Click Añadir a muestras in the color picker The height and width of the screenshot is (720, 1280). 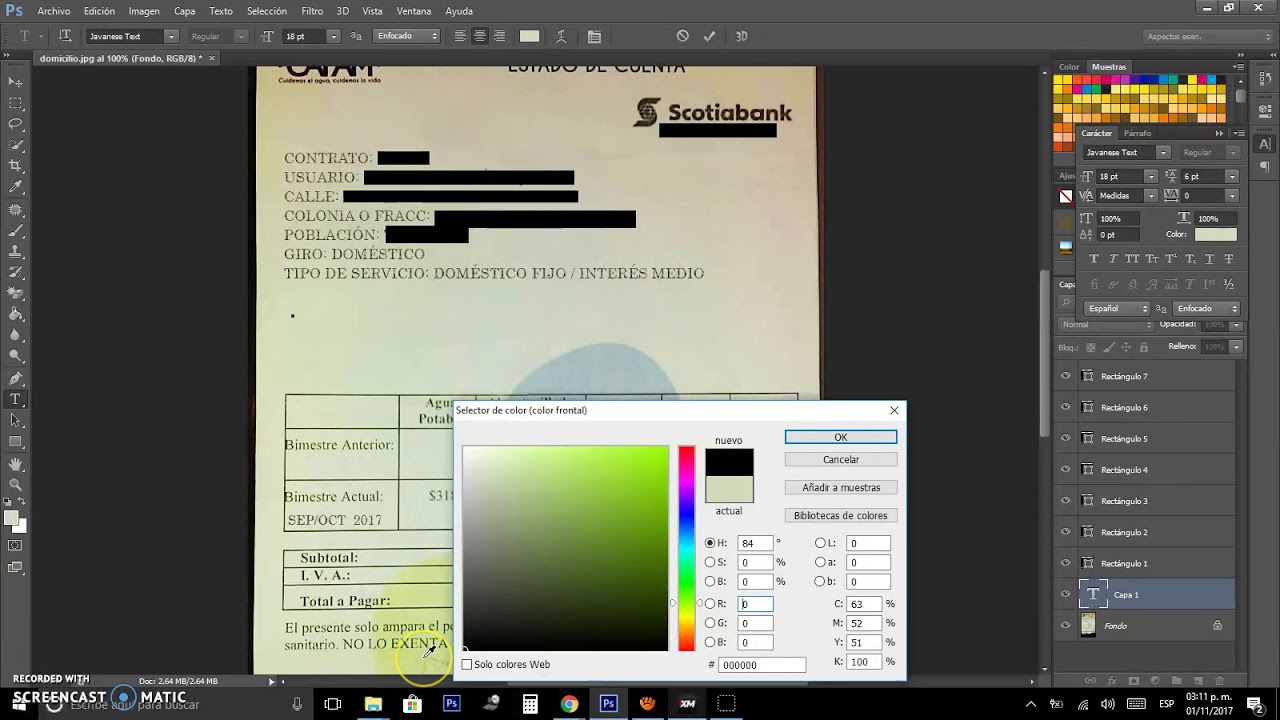click(x=840, y=487)
